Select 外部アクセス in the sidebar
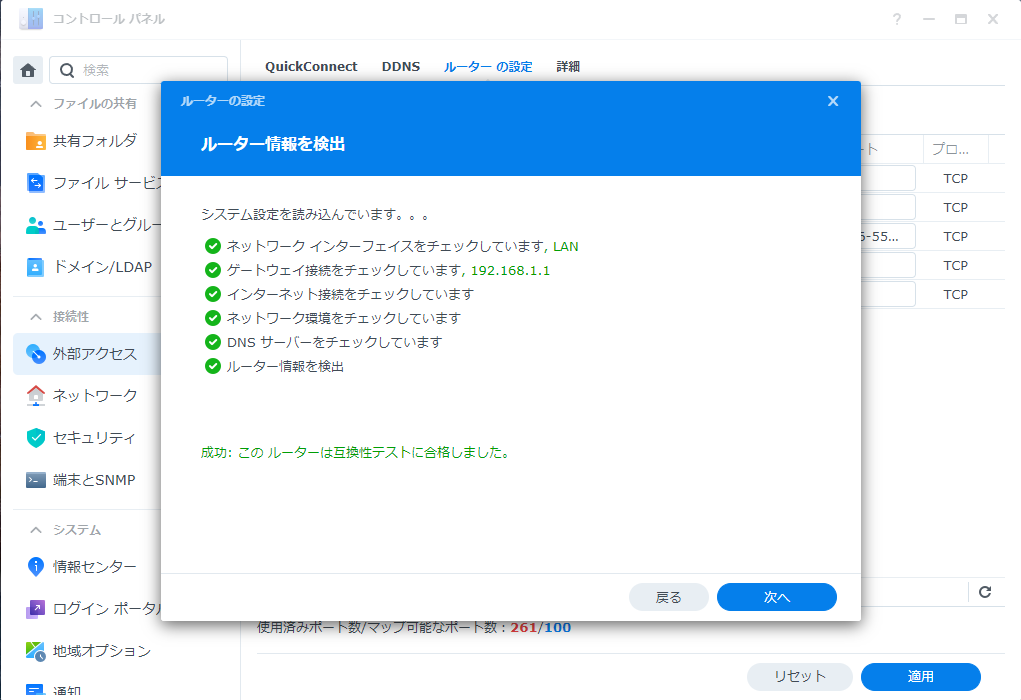 coord(87,354)
